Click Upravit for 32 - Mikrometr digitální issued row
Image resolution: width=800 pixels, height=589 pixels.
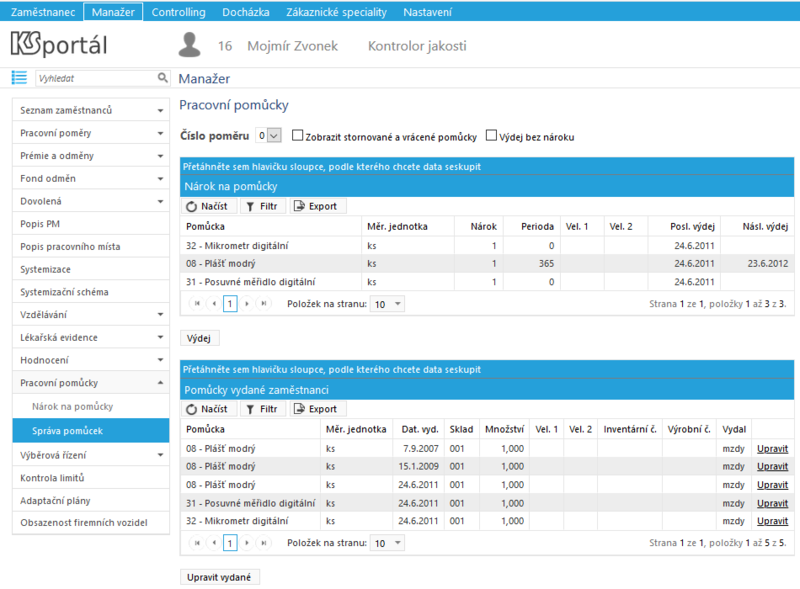[772, 521]
